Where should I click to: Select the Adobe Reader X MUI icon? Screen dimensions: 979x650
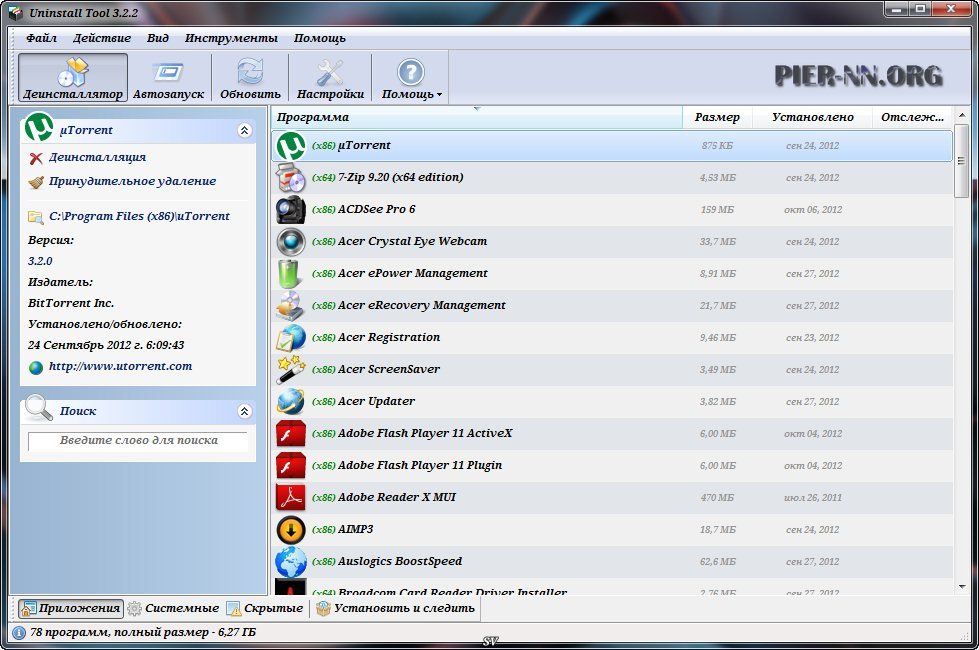291,498
